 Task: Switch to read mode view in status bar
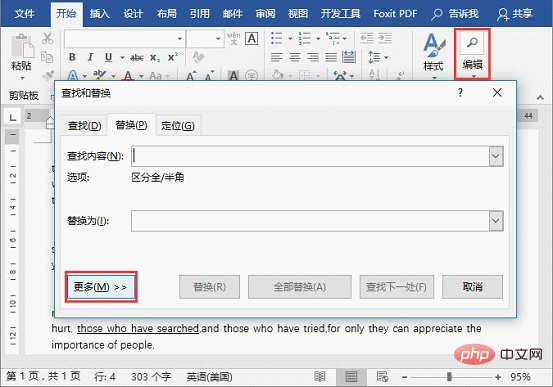pos(320,377)
